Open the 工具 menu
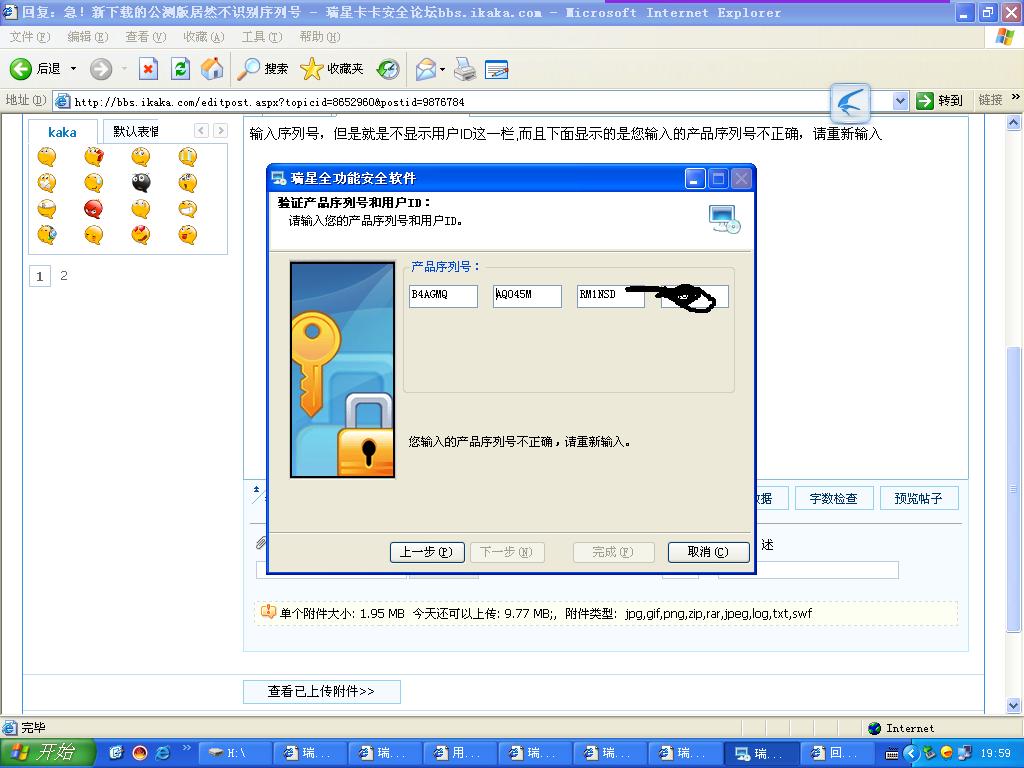This screenshot has width=1024, height=768. click(262, 37)
